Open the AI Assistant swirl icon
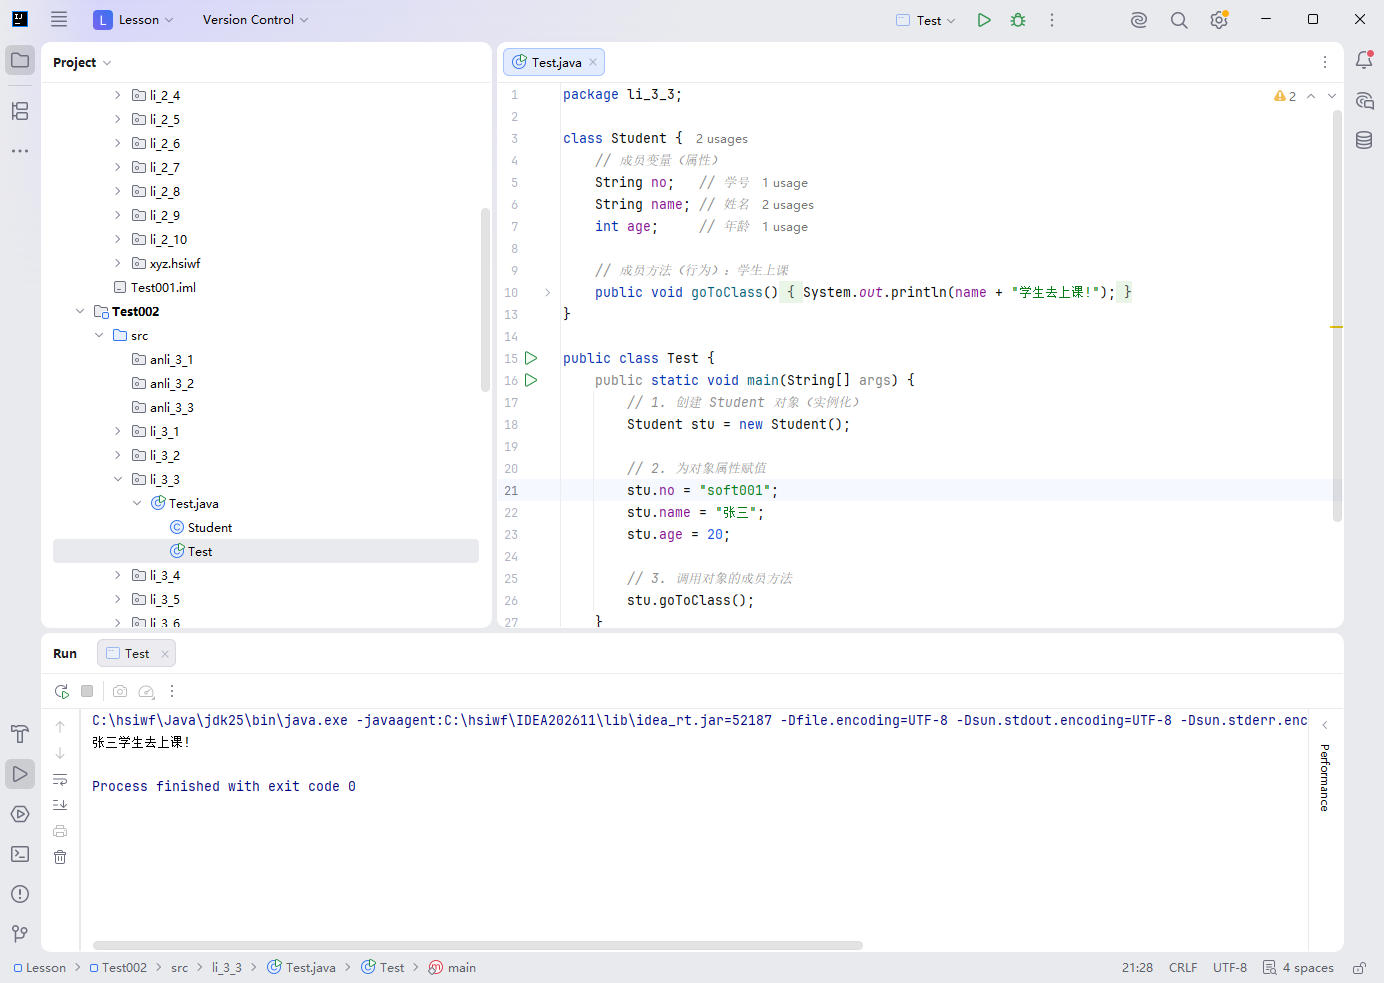Screen dimensions: 1384x983 pyautogui.click(x=1139, y=20)
